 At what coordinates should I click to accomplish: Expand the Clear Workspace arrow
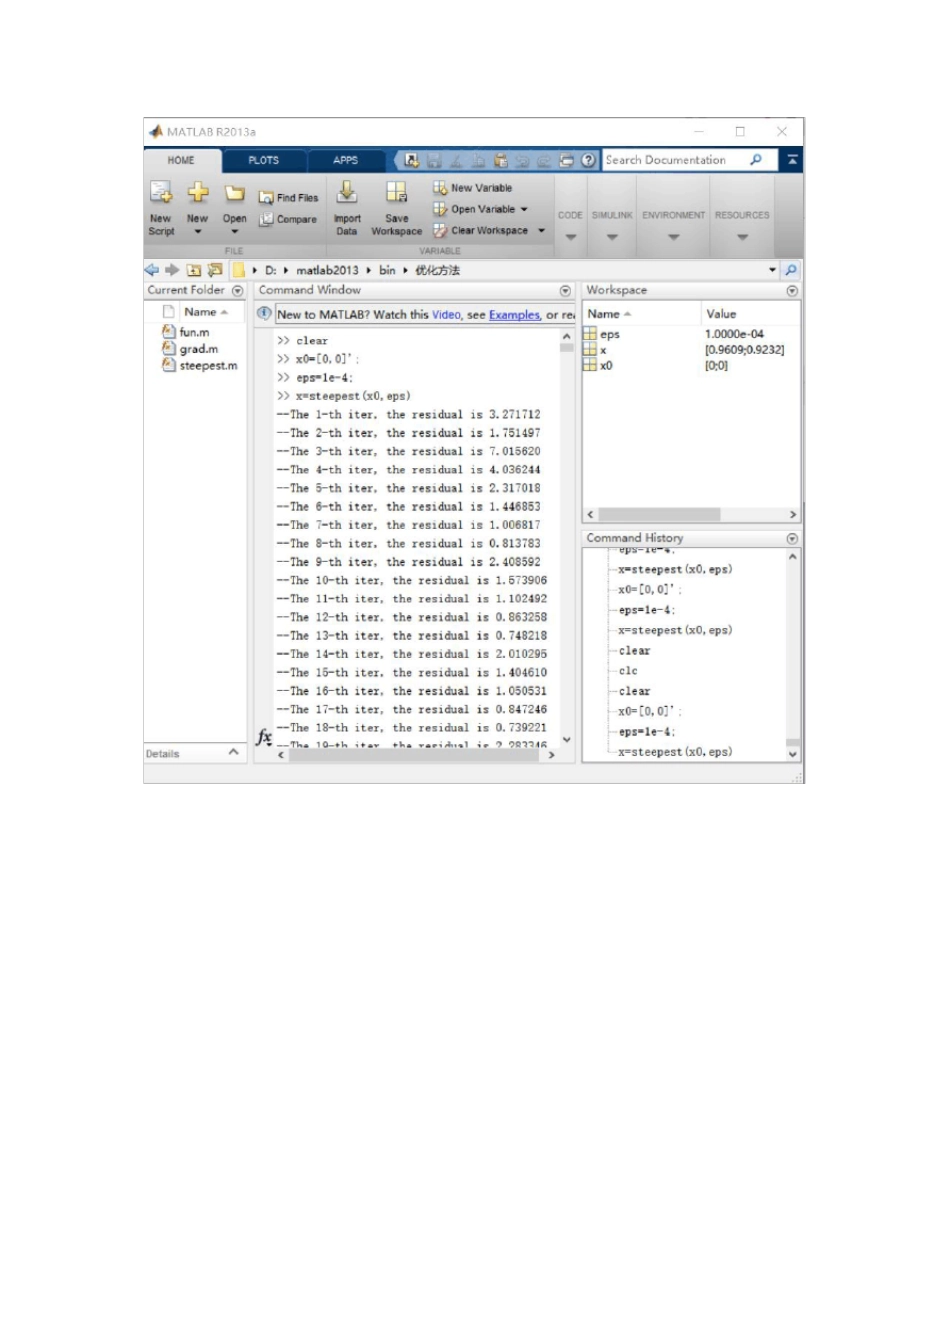coord(542,230)
